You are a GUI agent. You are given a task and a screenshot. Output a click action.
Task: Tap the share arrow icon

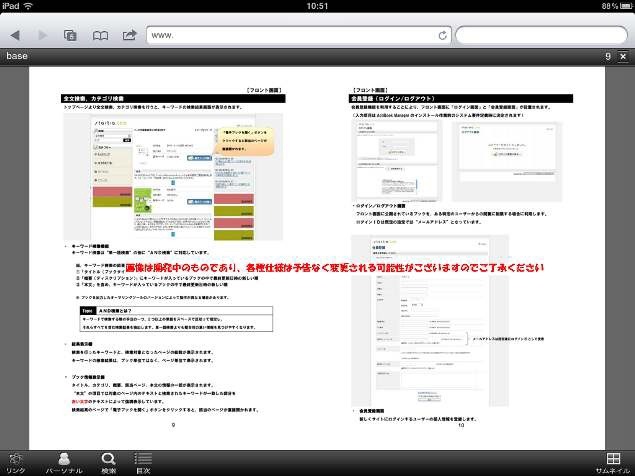[129, 35]
